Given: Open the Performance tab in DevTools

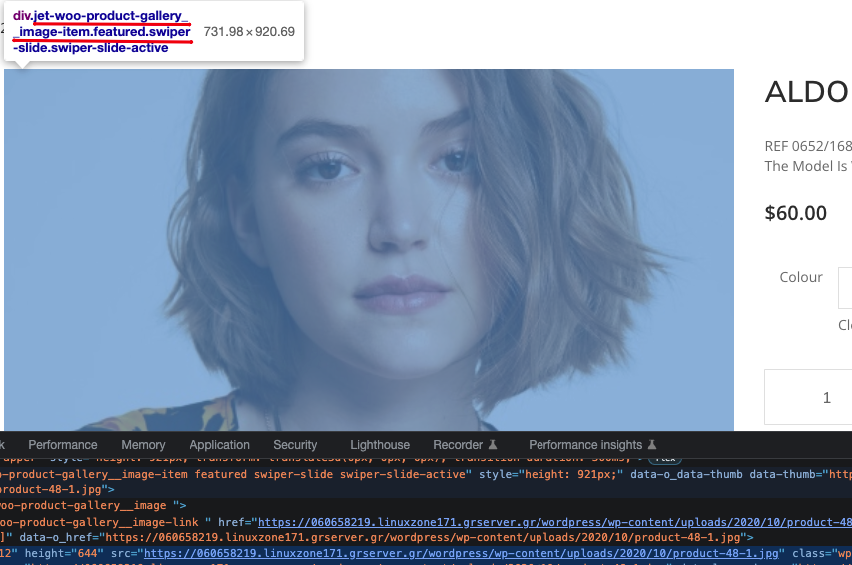Looking at the screenshot, I should click(62, 445).
